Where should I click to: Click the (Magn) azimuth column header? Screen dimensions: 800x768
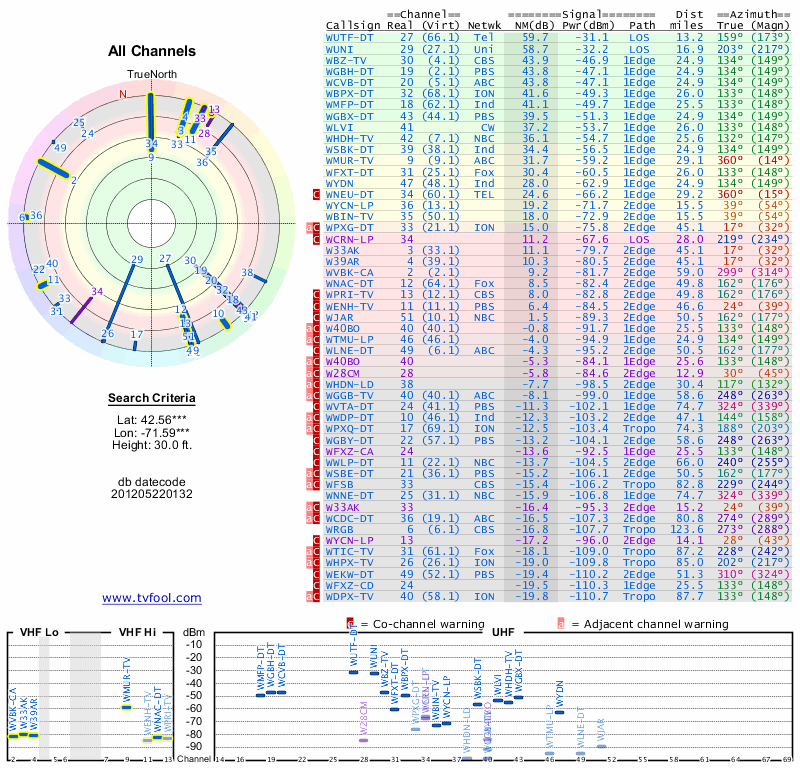tap(770, 26)
